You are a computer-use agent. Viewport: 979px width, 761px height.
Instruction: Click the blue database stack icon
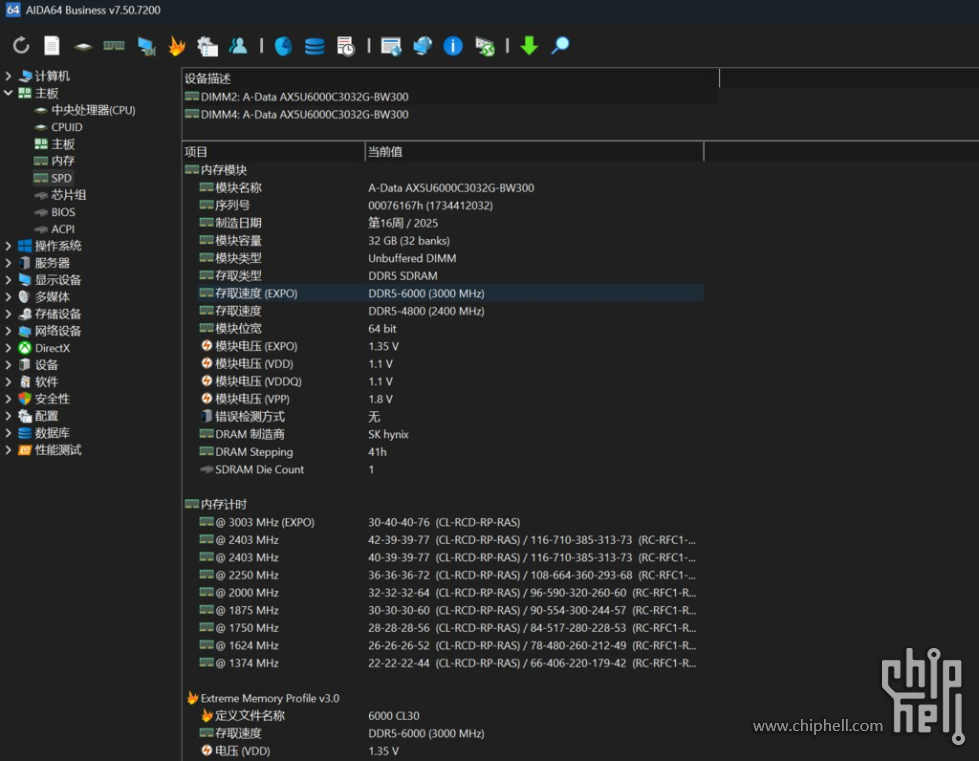(314, 46)
